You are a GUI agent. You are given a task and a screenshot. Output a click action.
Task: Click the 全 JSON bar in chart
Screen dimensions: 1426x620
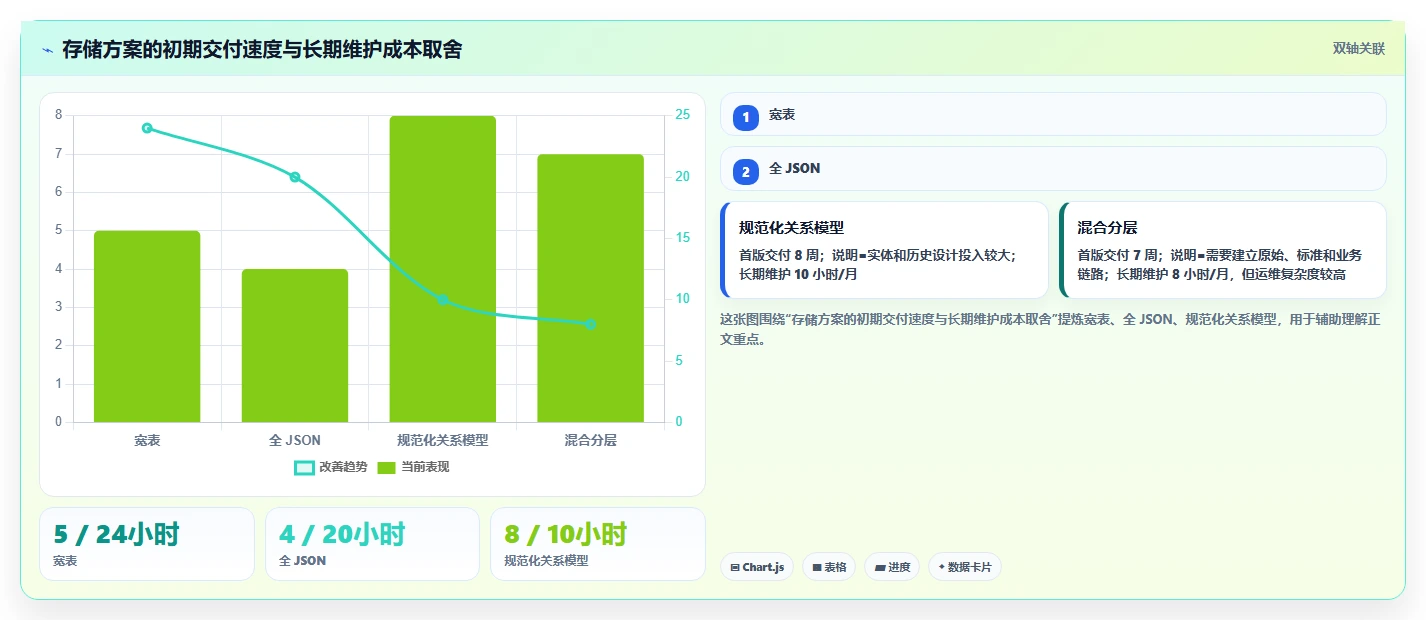pyautogui.click(x=295, y=345)
